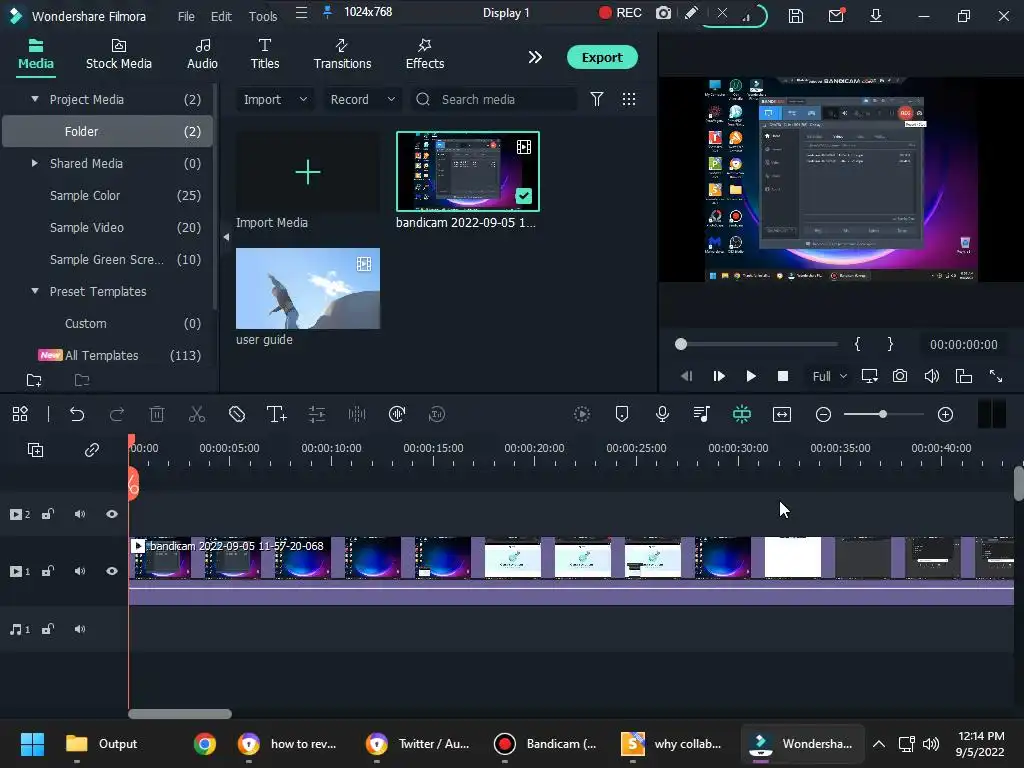Image resolution: width=1024 pixels, height=768 pixels.
Task: Open the media filter icon
Action: click(596, 99)
